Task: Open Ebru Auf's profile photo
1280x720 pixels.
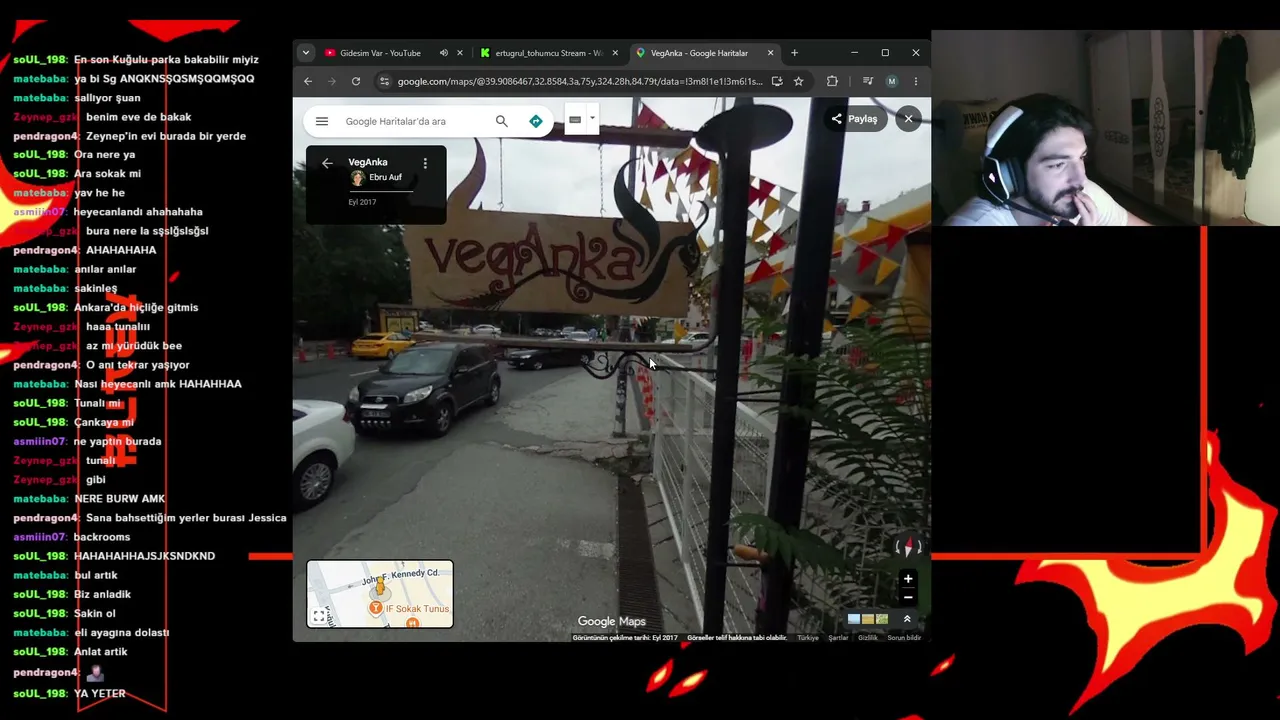Action: tap(357, 178)
